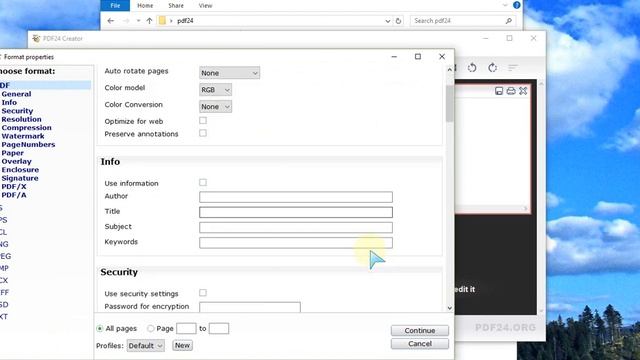The width and height of the screenshot is (640, 360).
Task: Open Share tab in Explorer
Action: point(176,6)
